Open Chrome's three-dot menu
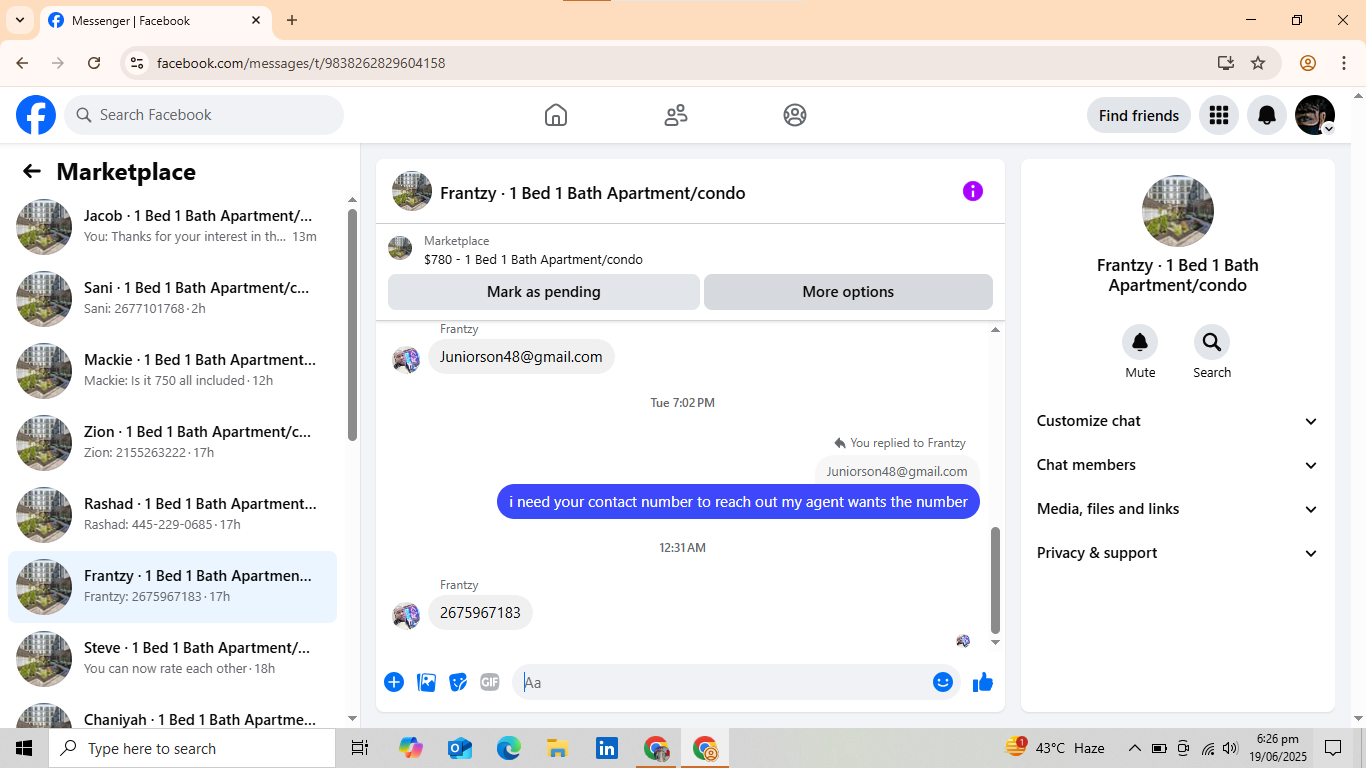1366x768 pixels. pos(1344,63)
